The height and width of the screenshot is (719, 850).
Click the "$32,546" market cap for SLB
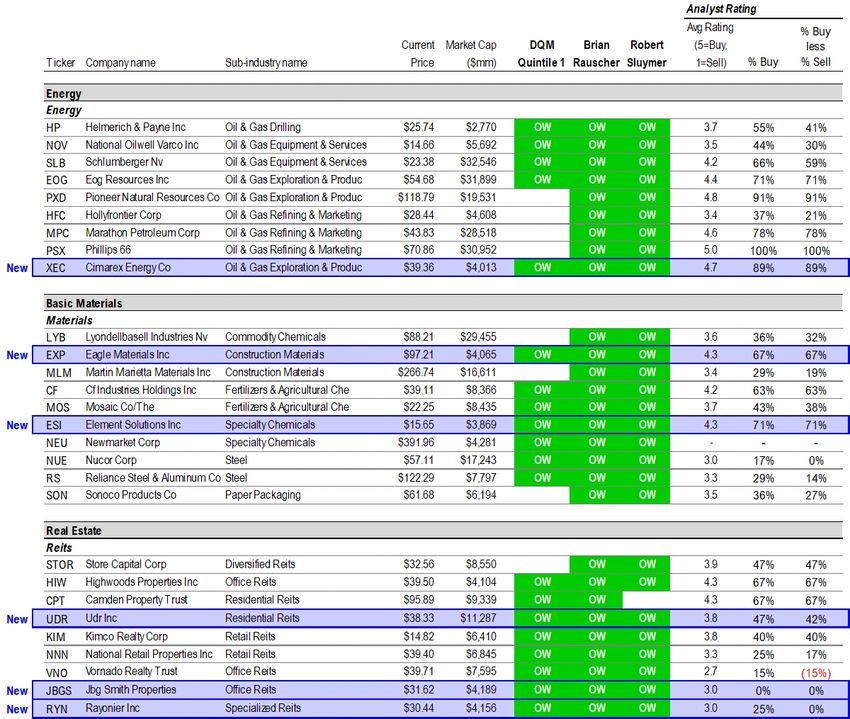[478, 162]
